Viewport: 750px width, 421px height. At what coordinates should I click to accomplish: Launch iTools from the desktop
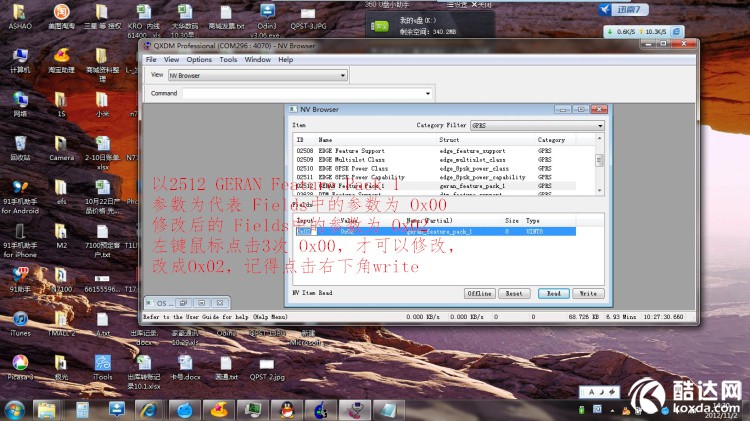click(102, 367)
